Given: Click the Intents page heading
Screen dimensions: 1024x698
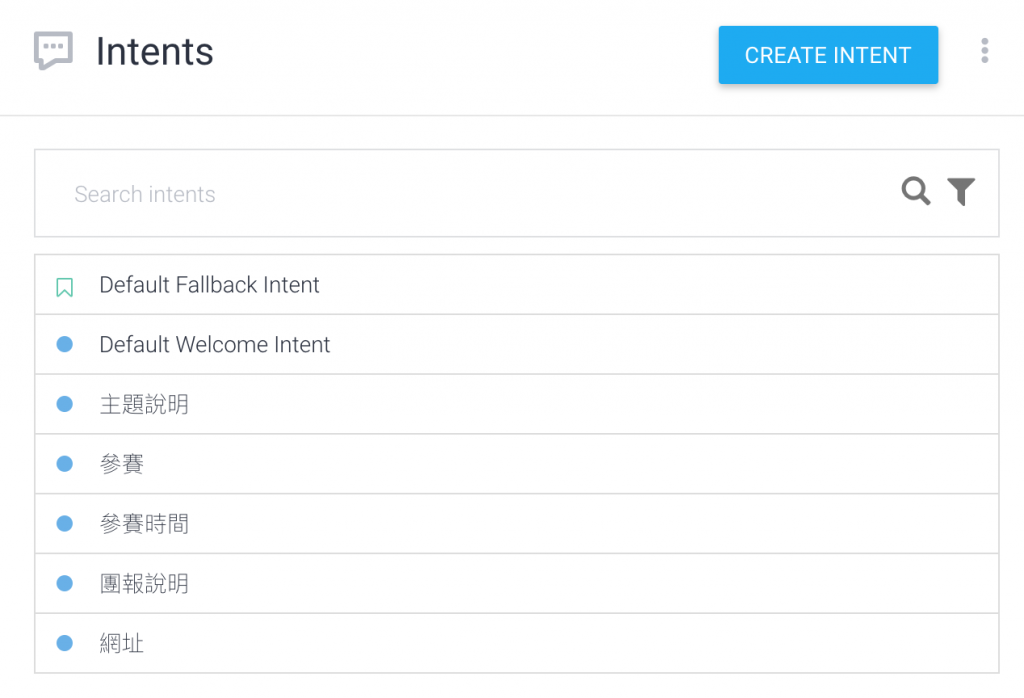Looking at the screenshot, I should tap(155, 52).
